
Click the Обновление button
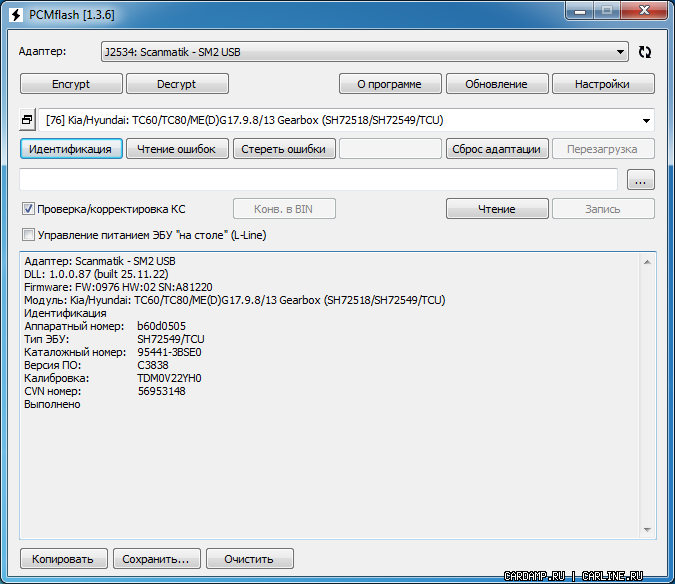coord(497,84)
